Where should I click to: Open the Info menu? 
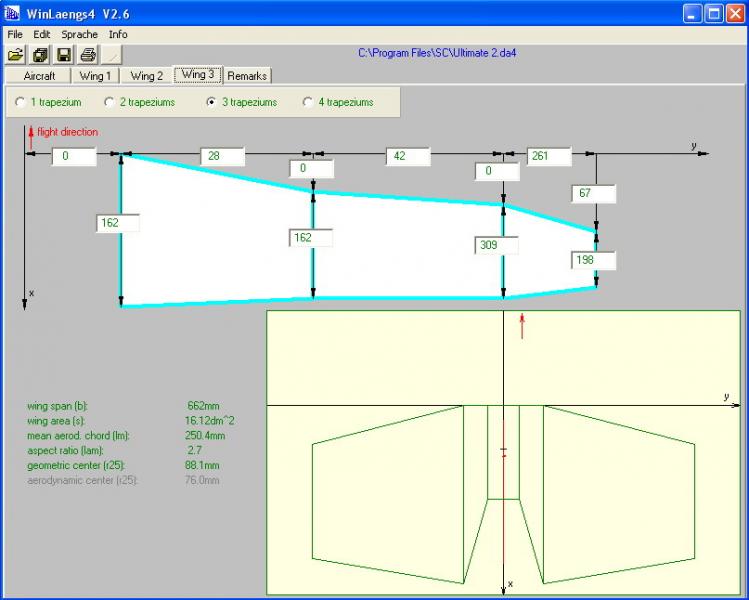(118, 34)
